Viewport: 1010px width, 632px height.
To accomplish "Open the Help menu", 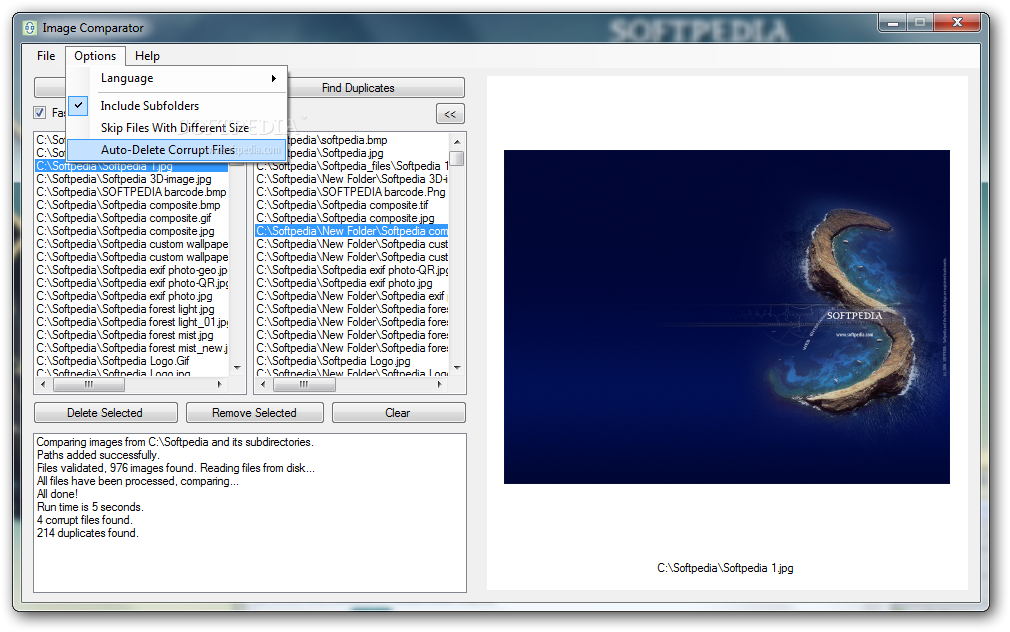I will 147,56.
